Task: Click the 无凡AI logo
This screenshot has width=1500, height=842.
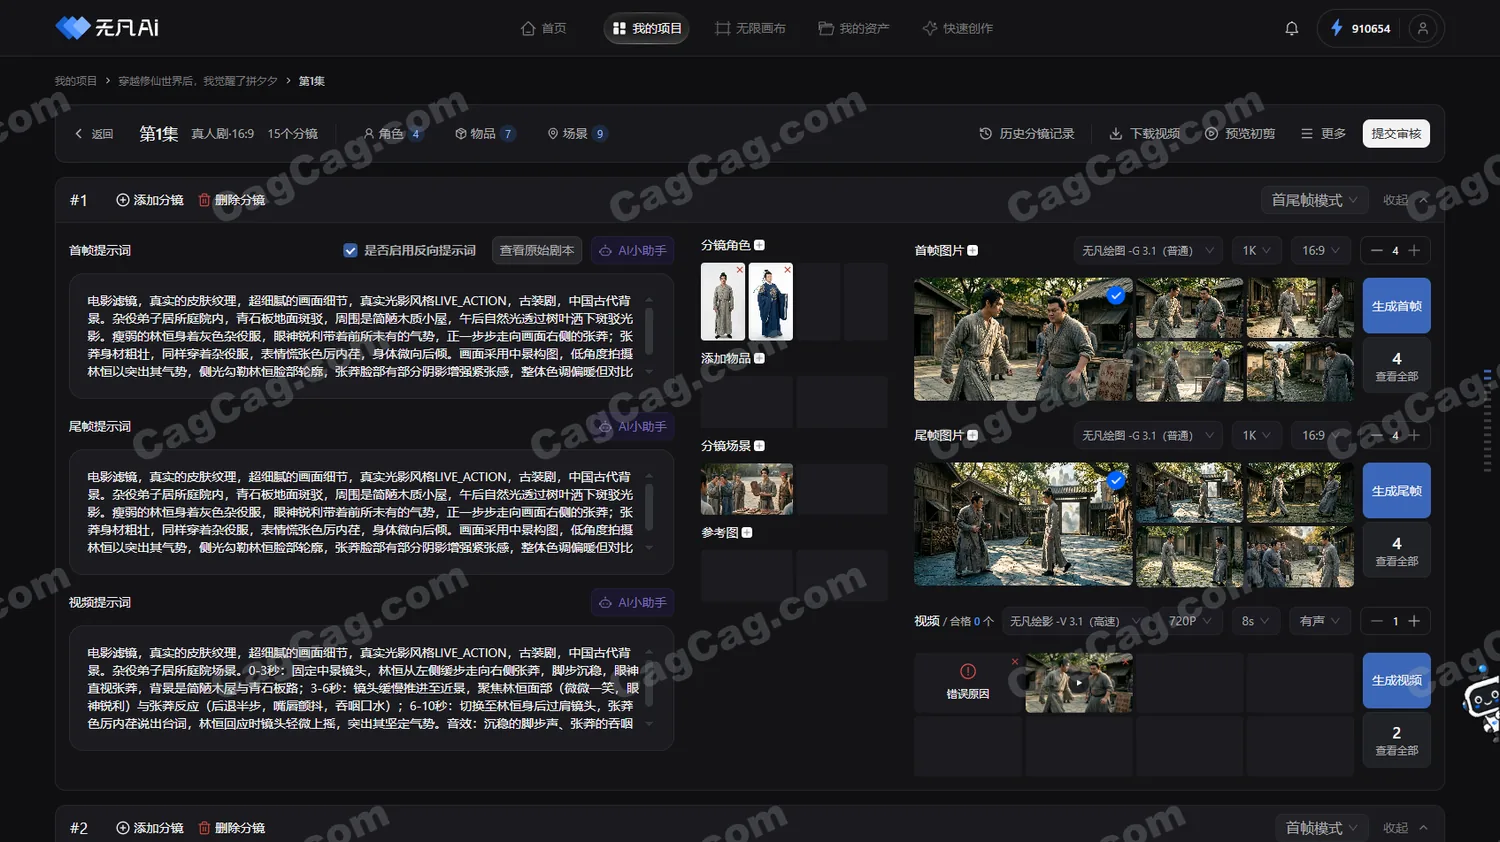Action: click(107, 28)
